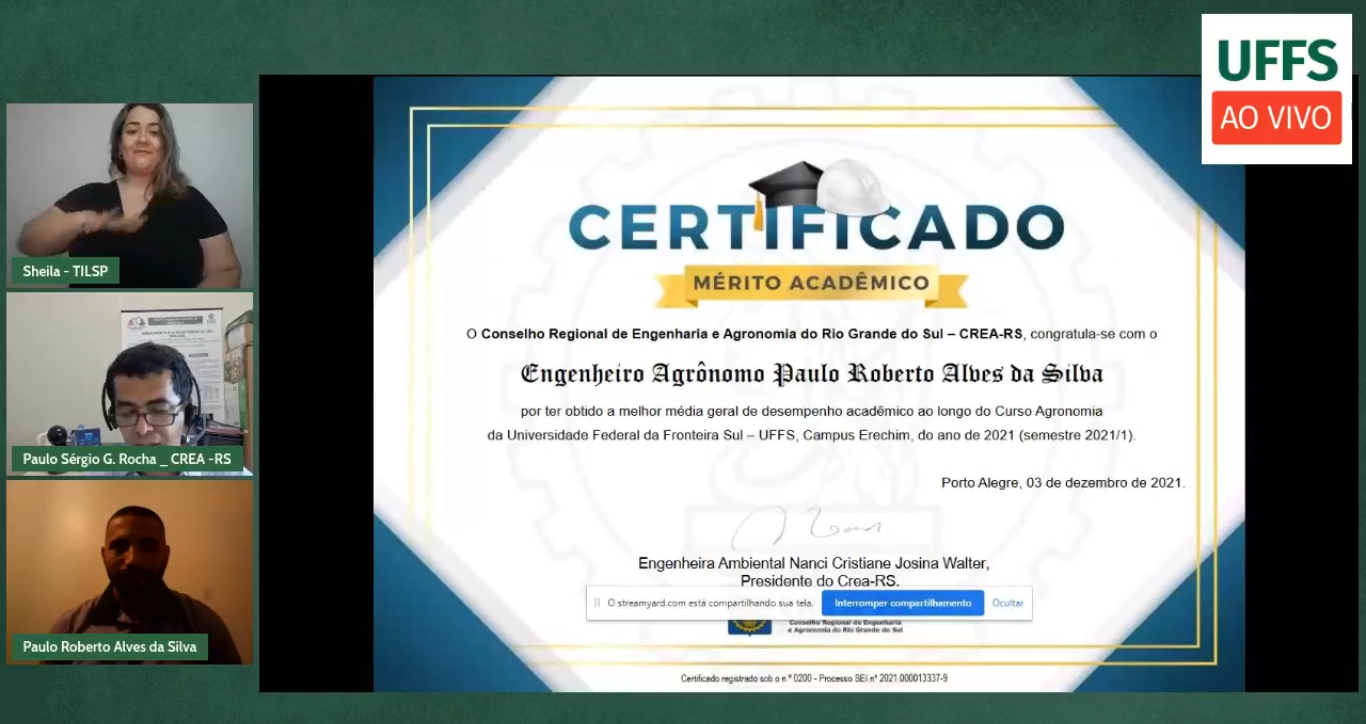The height and width of the screenshot is (724, 1366).
Task: Click the Sheila - TILSP name label
Action: [66, 271]
